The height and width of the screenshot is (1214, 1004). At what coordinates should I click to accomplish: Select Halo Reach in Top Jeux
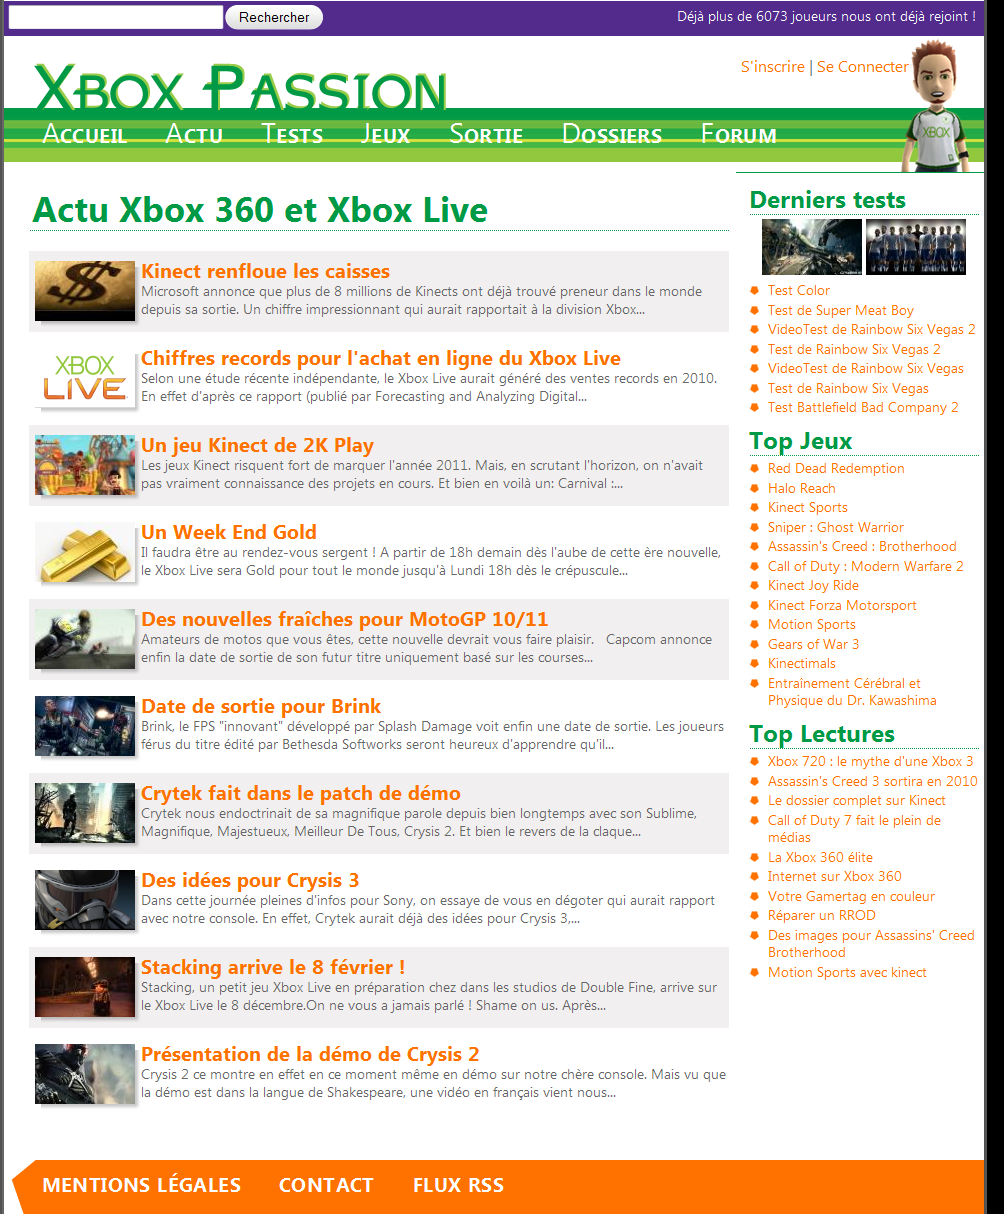click(802, 488)
